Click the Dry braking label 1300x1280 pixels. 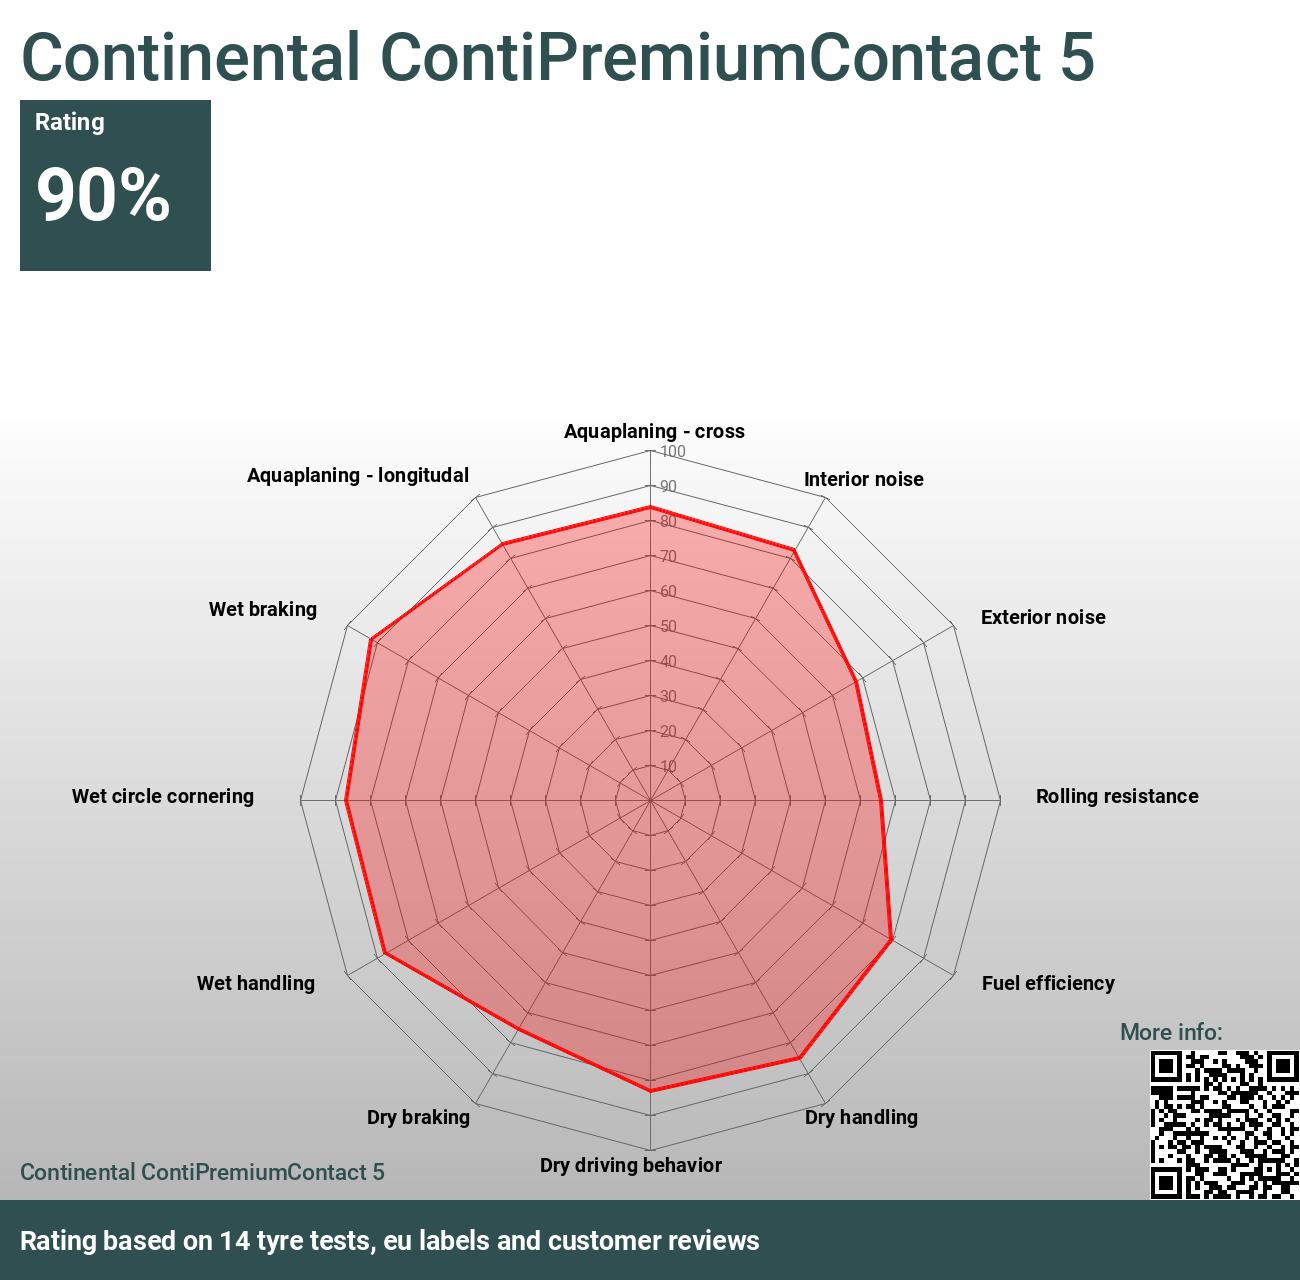coord(418,1117)
